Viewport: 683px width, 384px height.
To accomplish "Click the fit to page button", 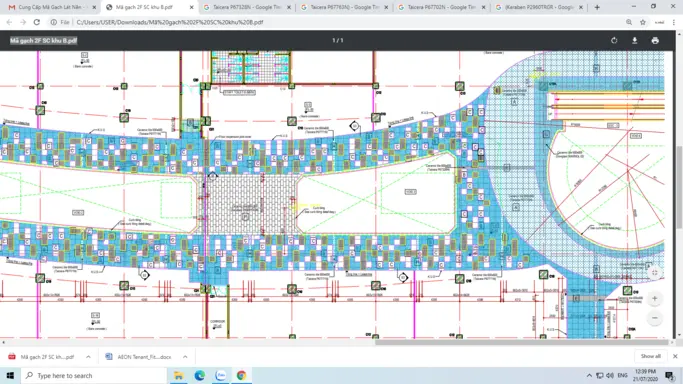I will point(654,273).
